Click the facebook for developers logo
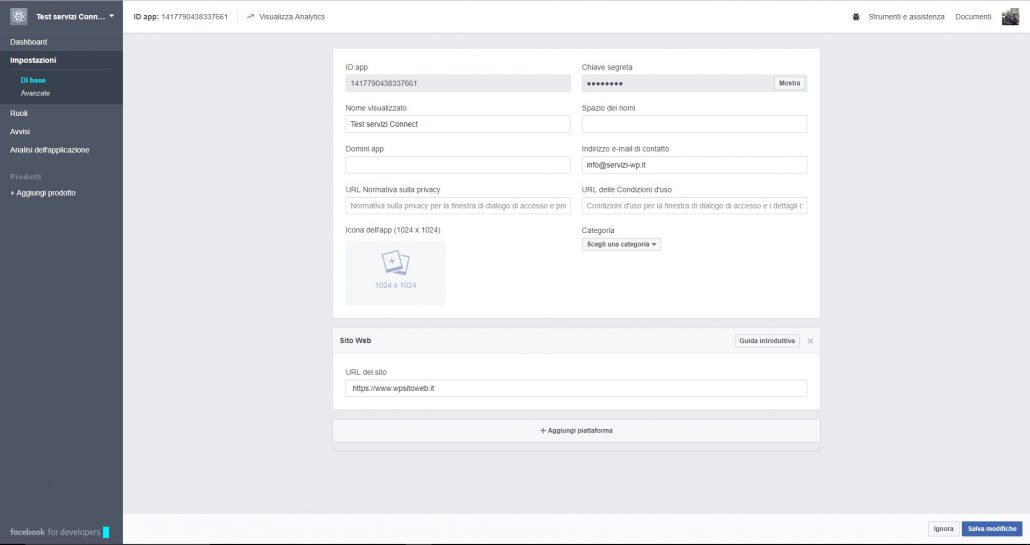1030x545 pixels. 59,532
